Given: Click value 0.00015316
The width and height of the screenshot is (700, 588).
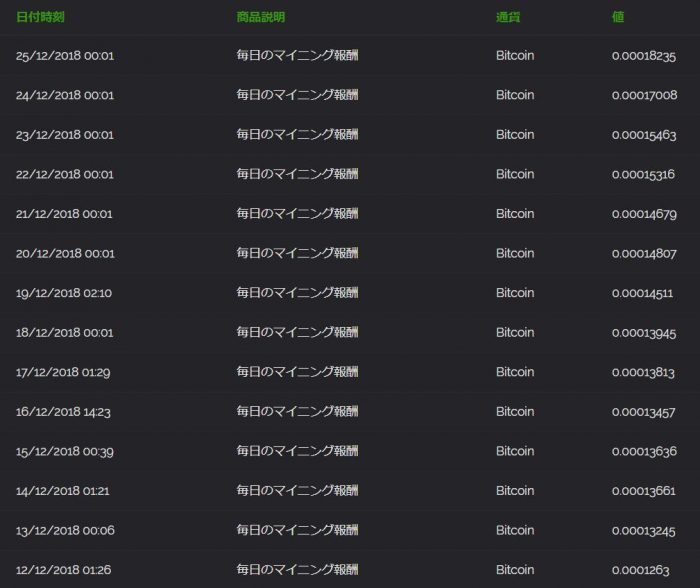Looking at the screenshot, I should 643,174.
